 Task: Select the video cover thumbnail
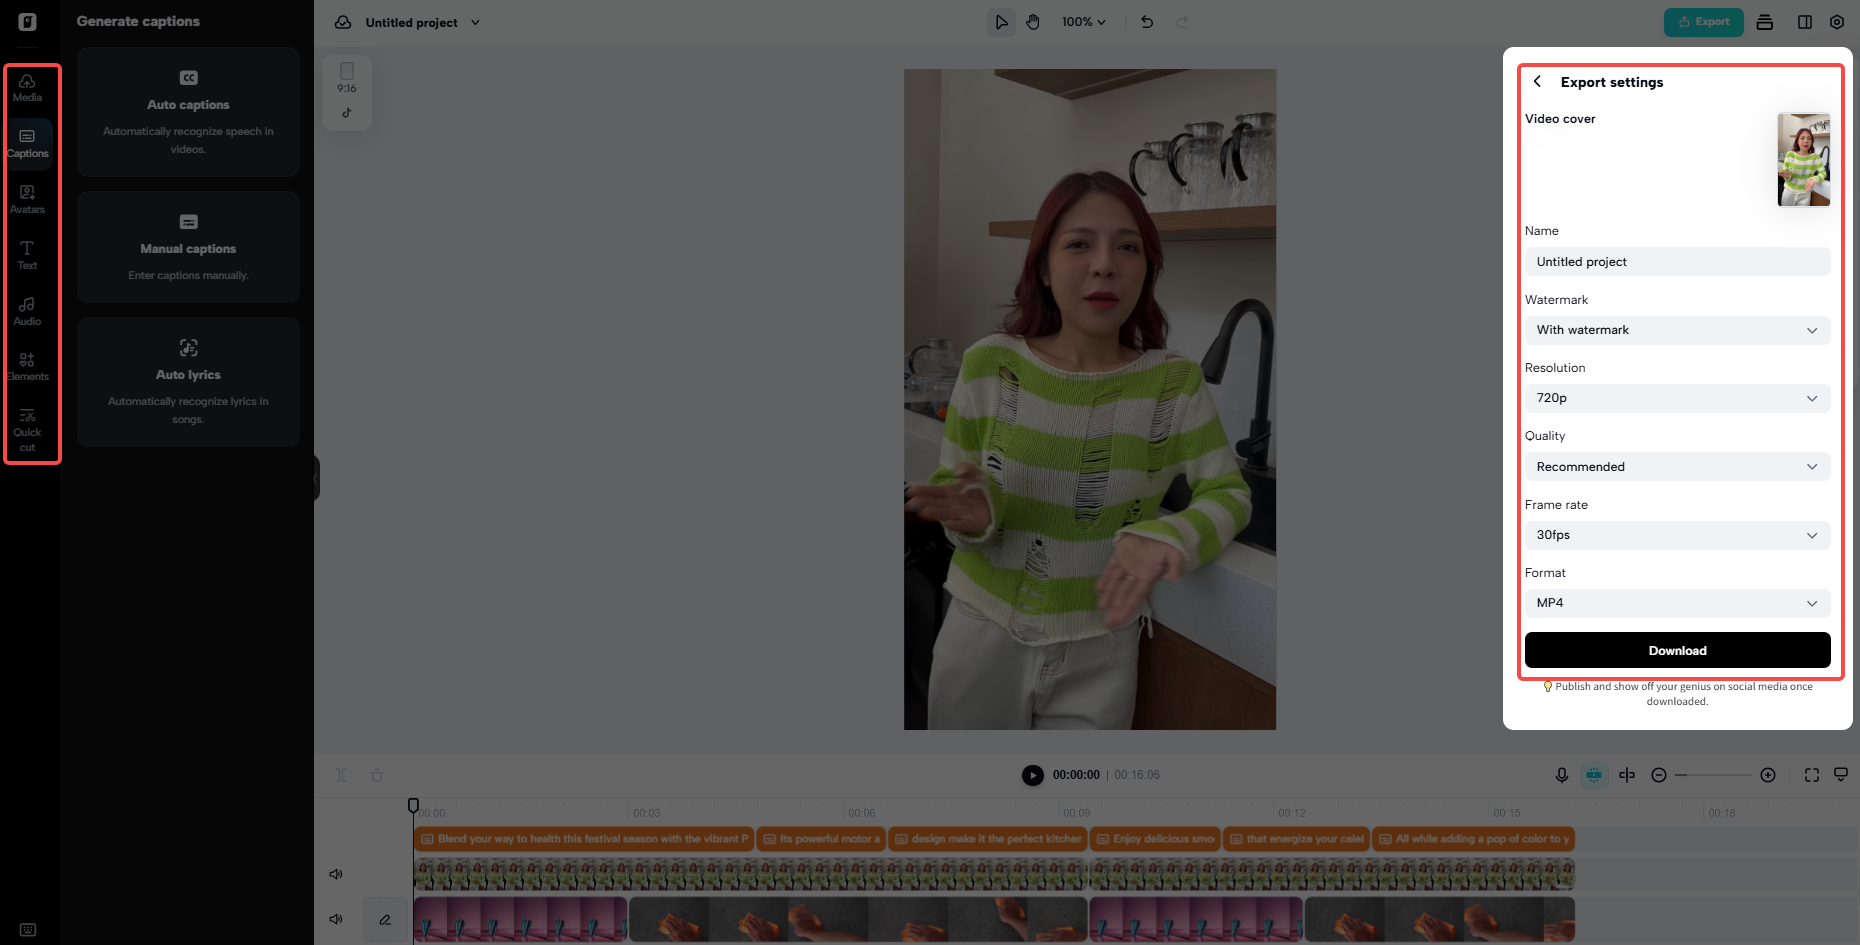pos(1804,160)
